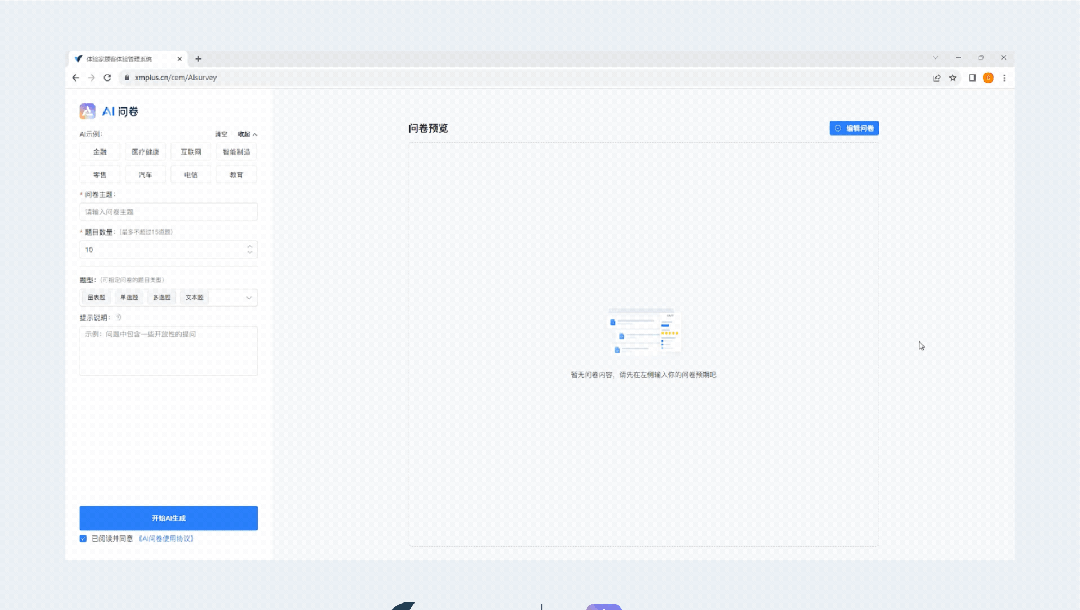The width and height of the screenshot is (1080, 610).
Task: Click the bookmark star in the address bar
Action: 952,77
